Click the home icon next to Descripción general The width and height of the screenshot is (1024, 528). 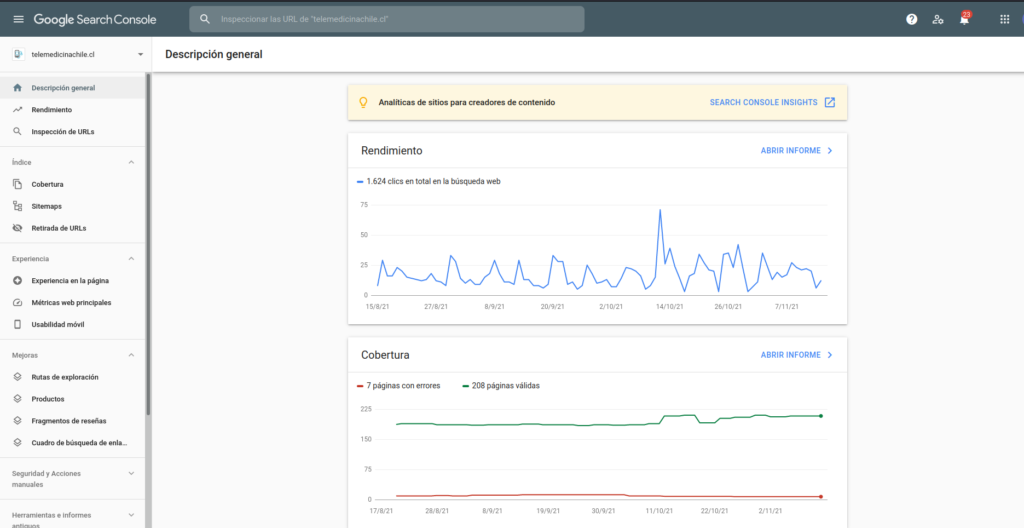tap(18, 88)
